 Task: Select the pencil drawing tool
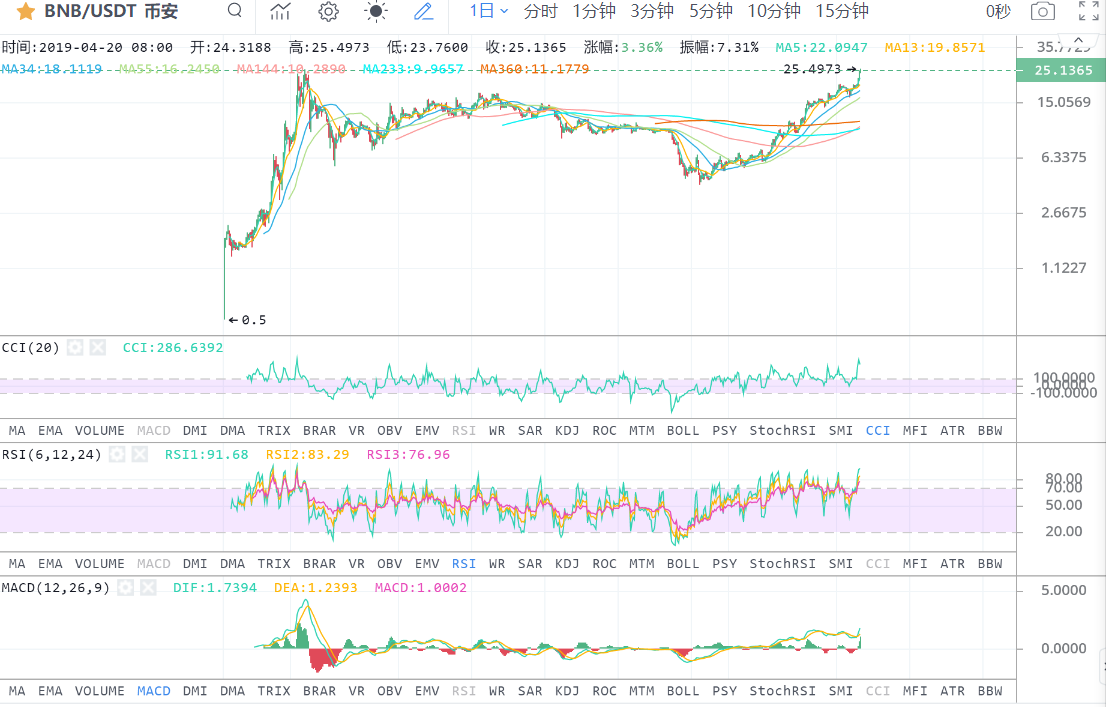(423, 12)
